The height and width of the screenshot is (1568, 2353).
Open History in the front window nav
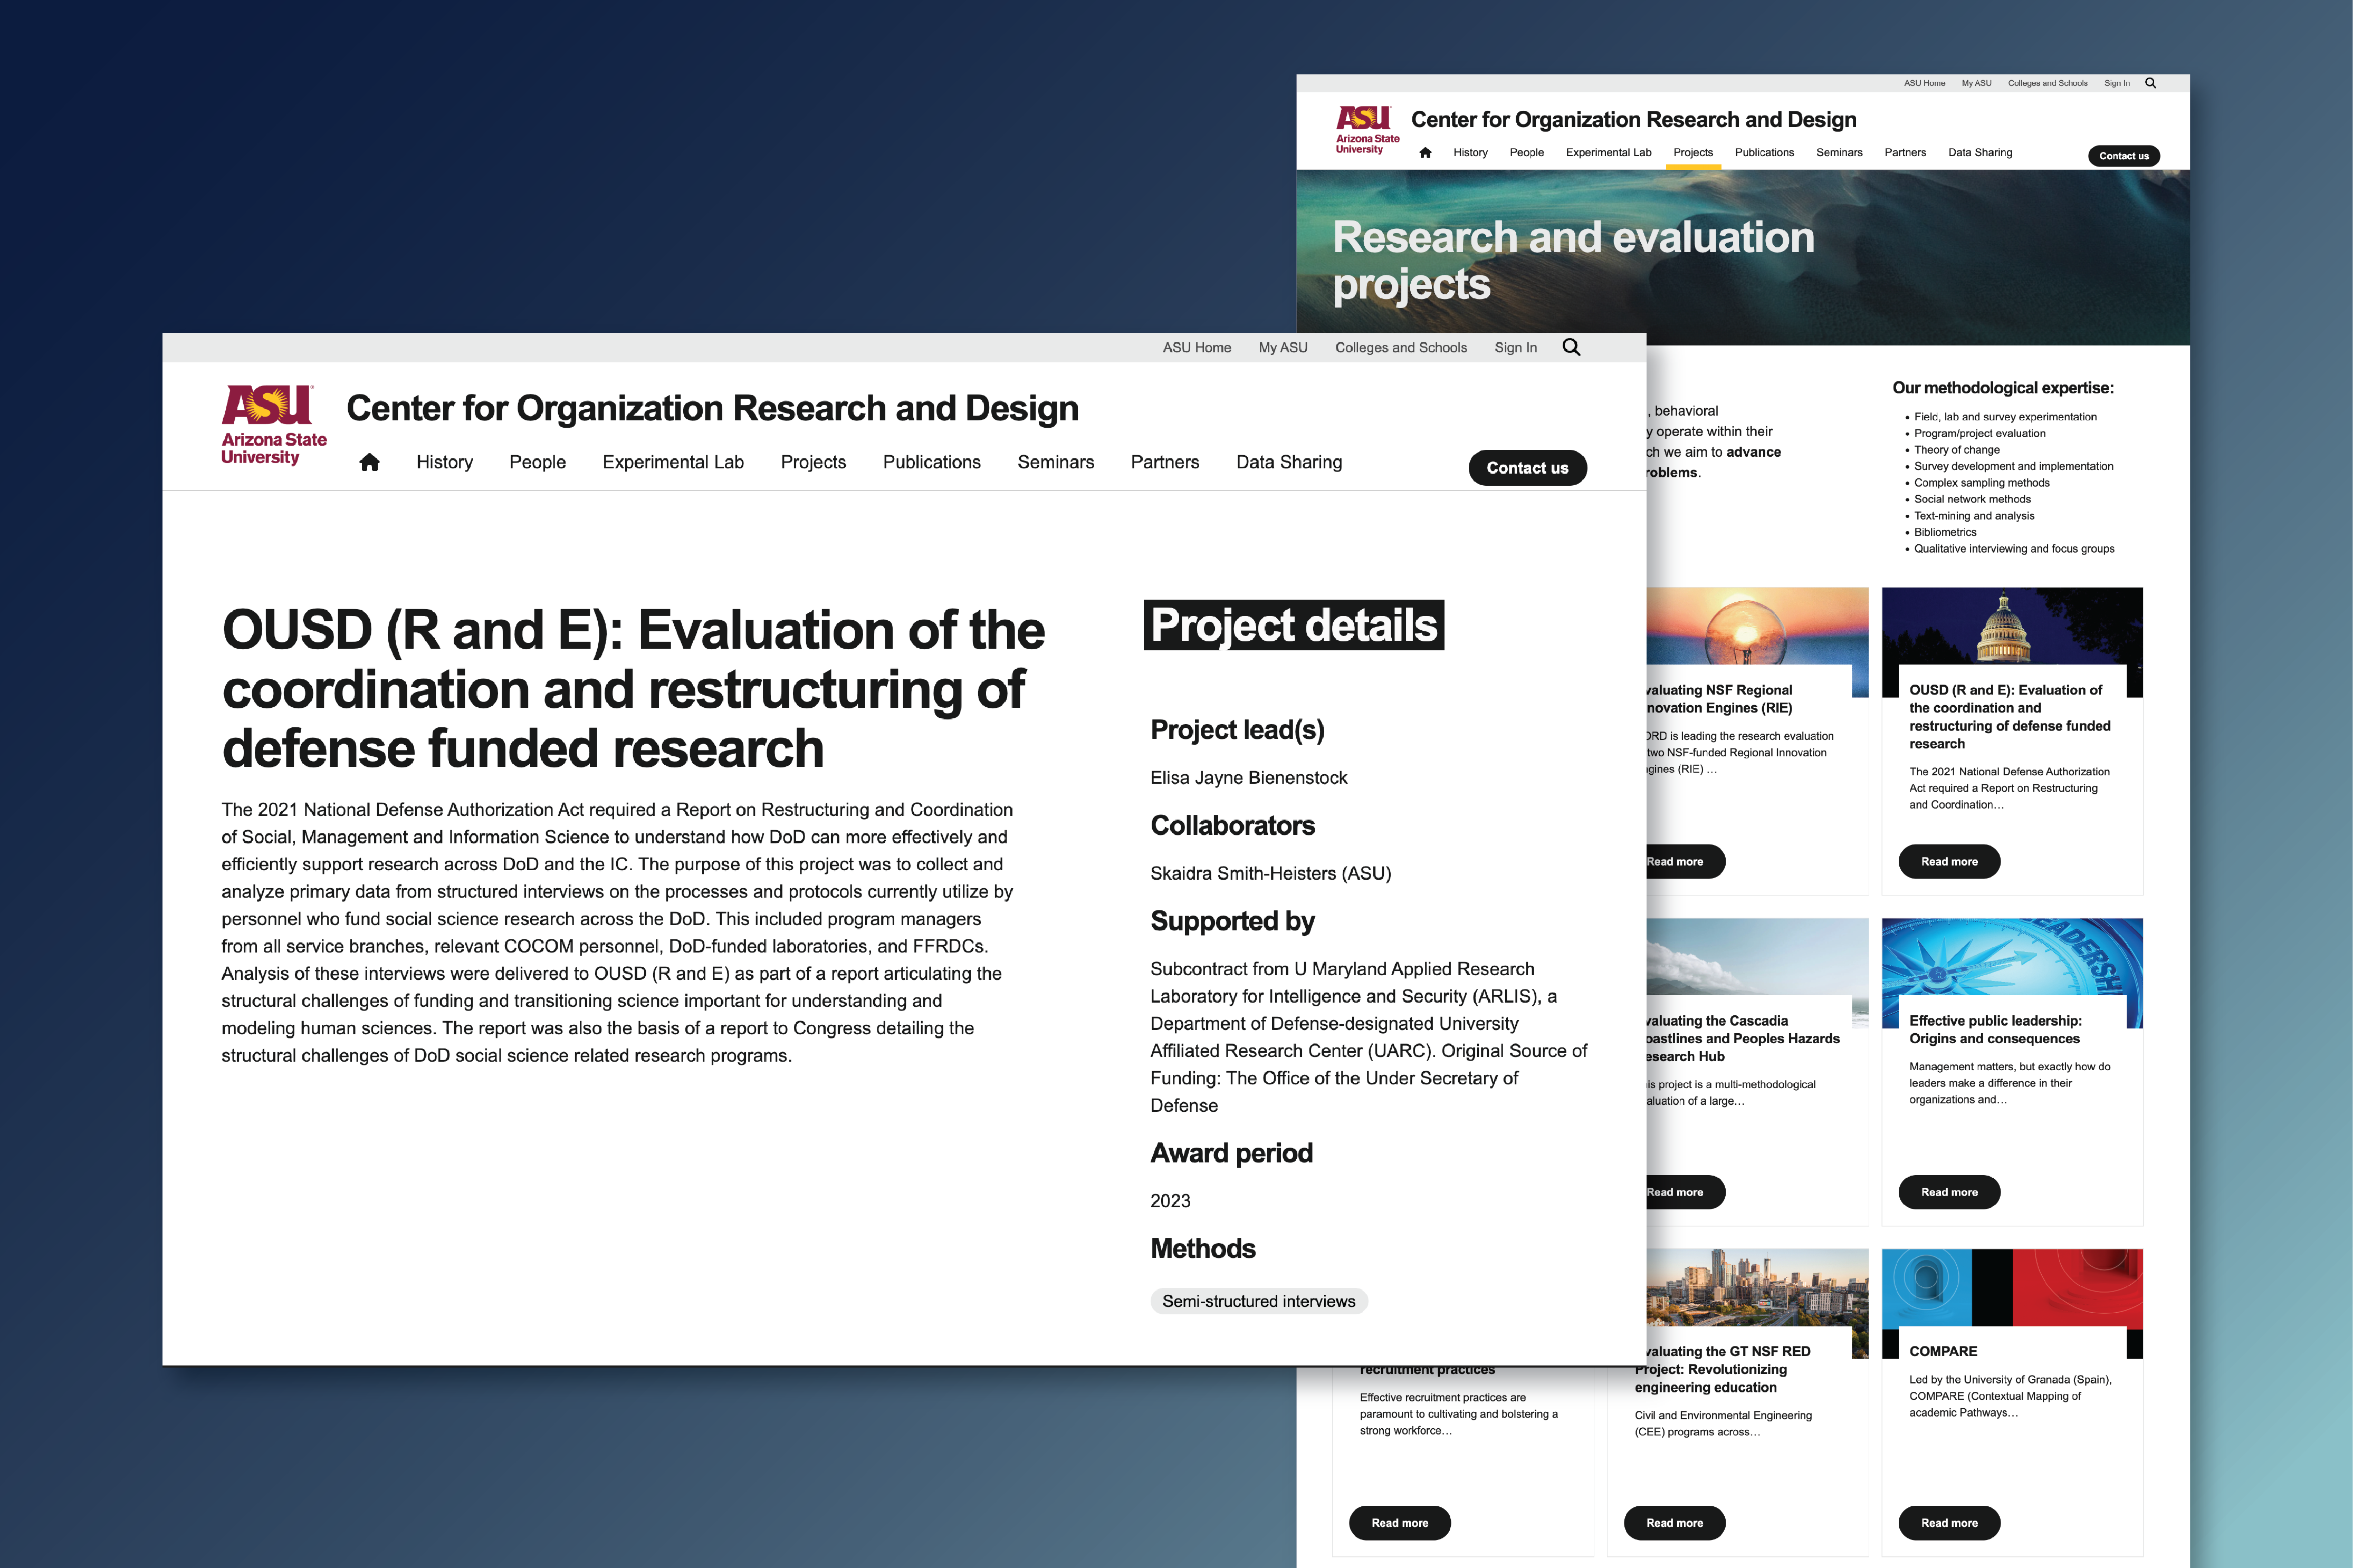(444, 462)
